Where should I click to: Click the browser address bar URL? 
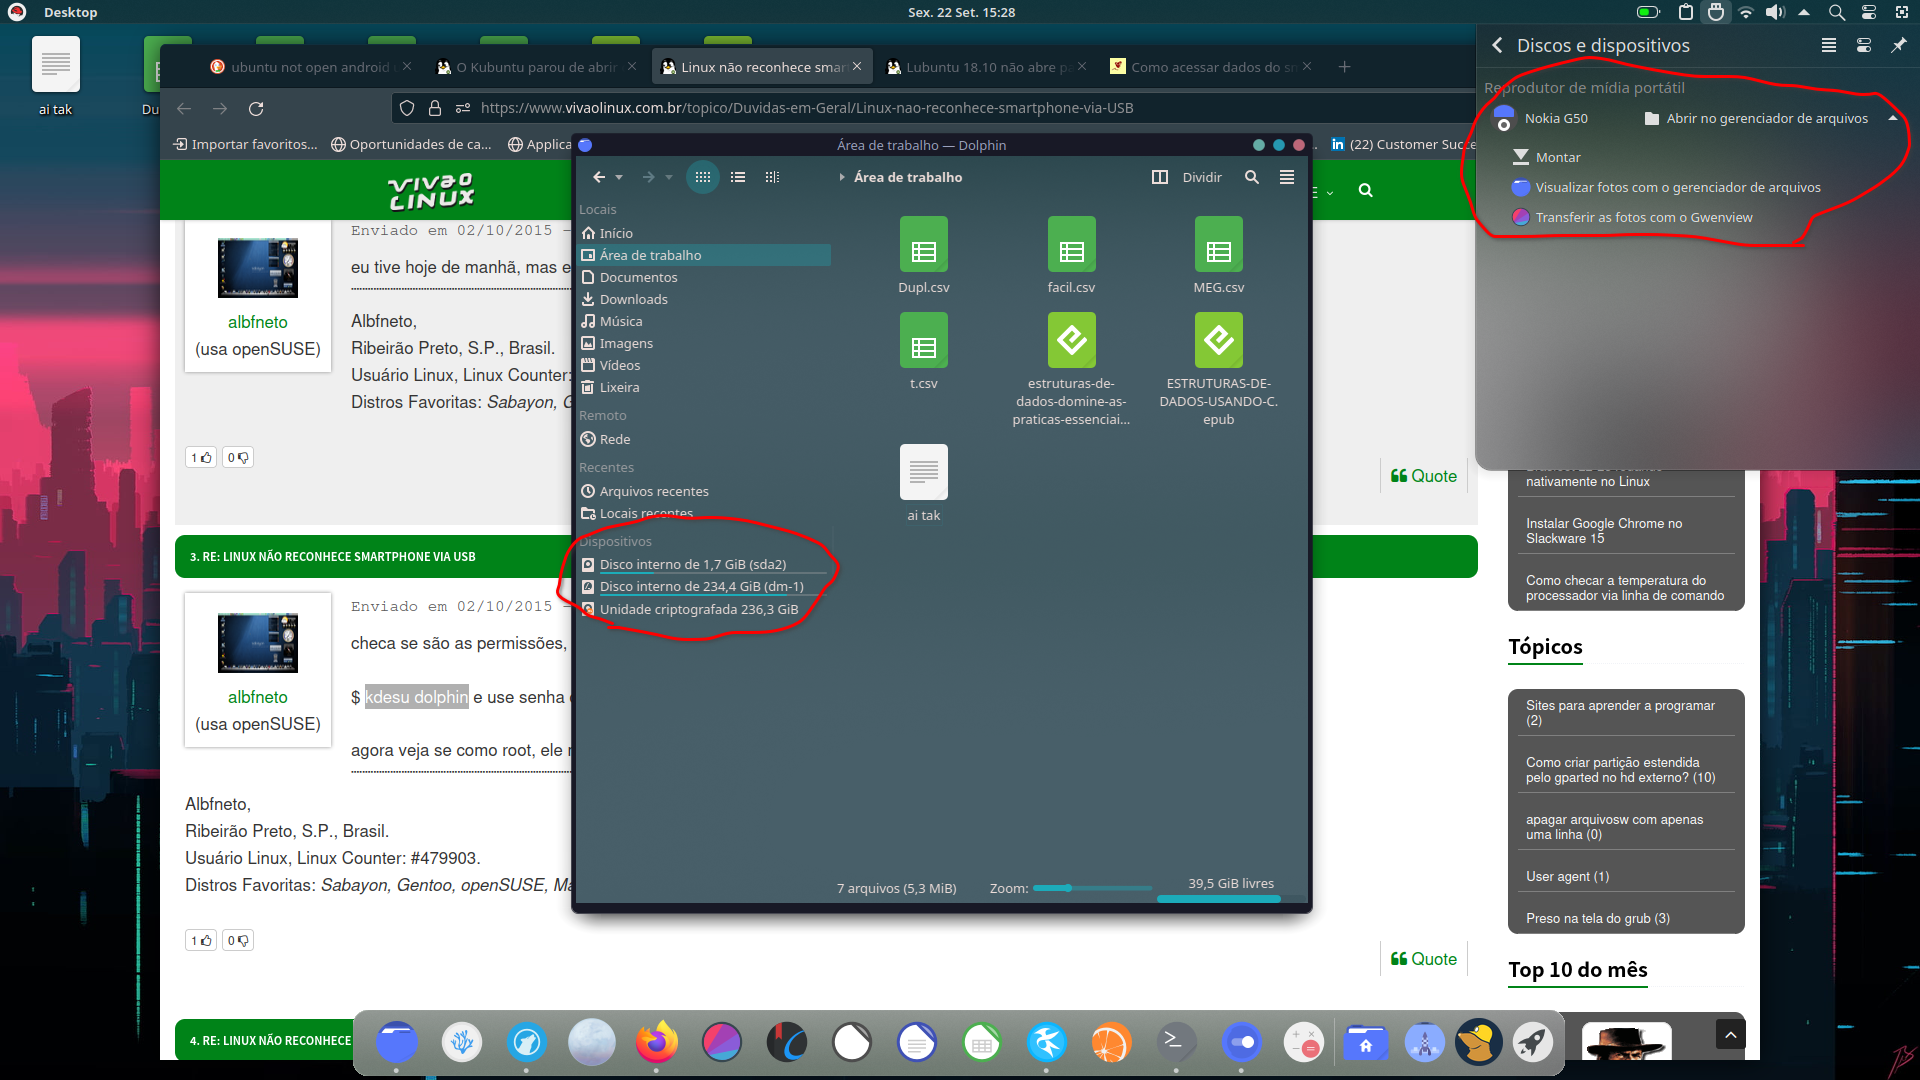[x=807, y=108]
